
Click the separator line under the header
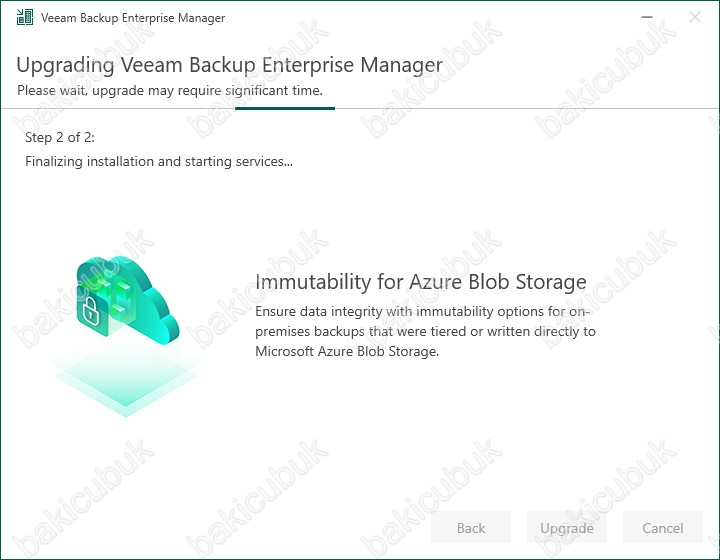pos(360,109)
